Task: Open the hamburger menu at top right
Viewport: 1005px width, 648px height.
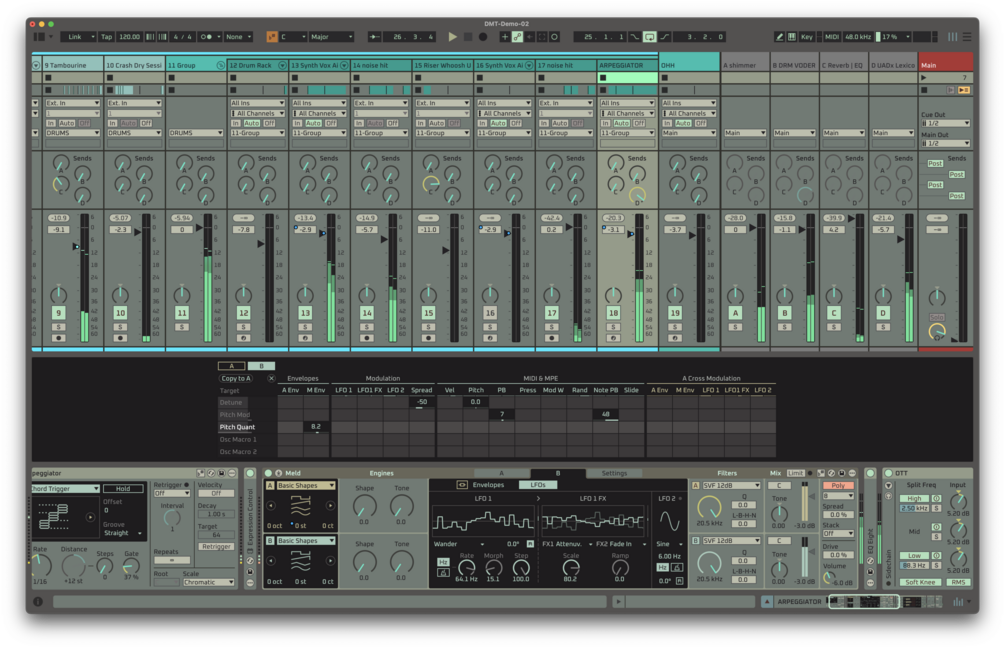Action: click(967, 37)
